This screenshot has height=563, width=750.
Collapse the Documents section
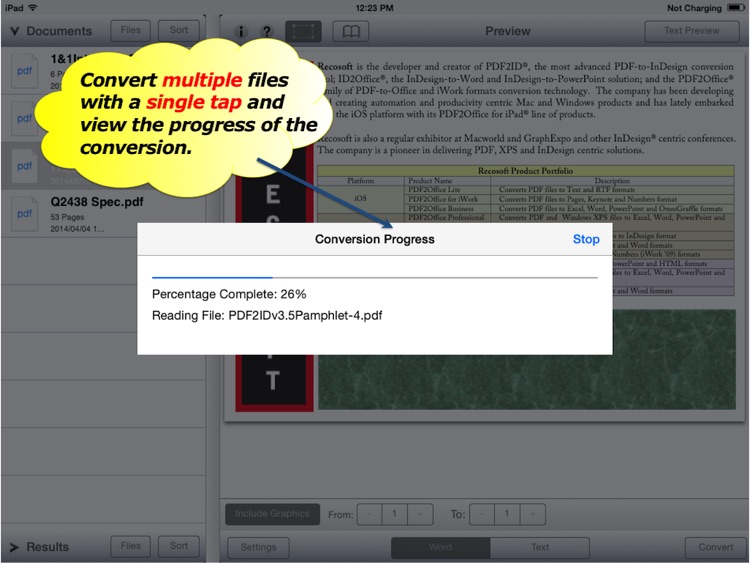(15, 31)
